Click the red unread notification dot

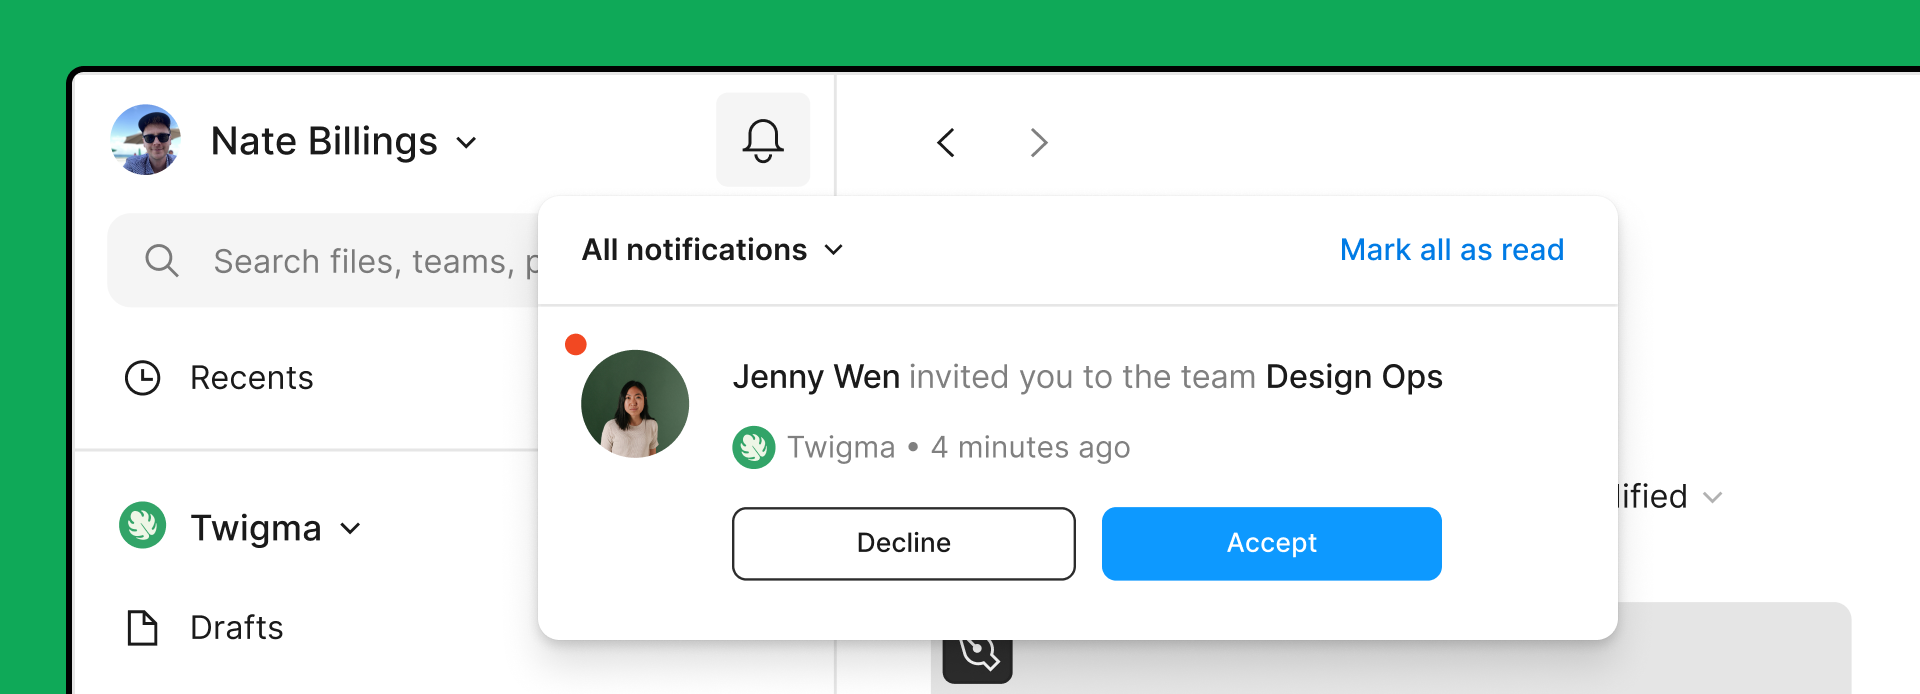click(x=576, y=345)
